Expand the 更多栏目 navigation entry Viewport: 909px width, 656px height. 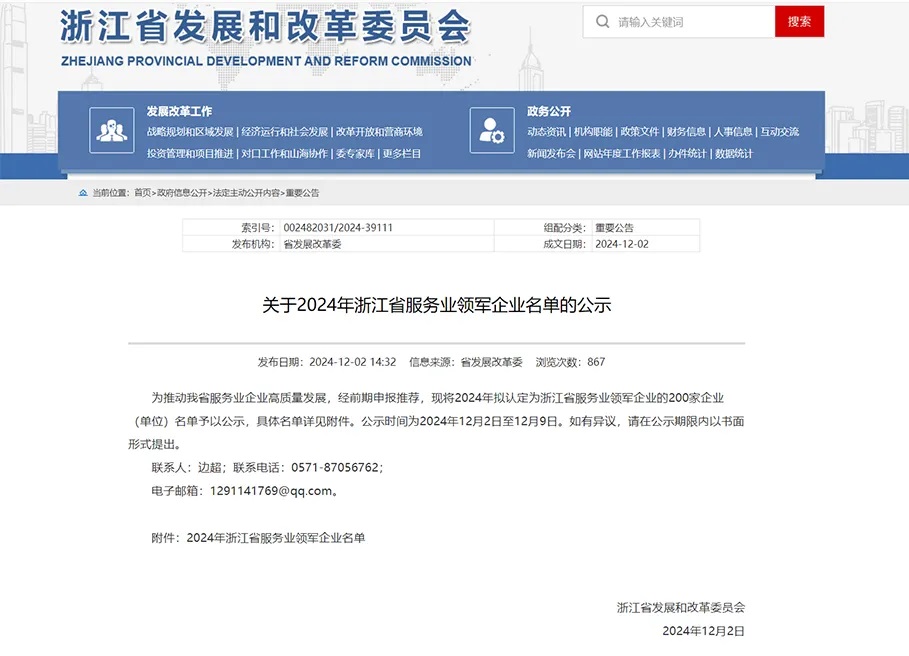(x=402, y=154)
